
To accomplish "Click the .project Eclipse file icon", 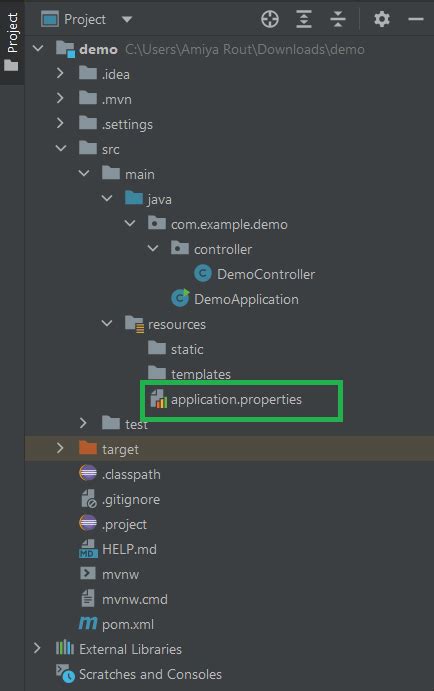I will 88,524.
